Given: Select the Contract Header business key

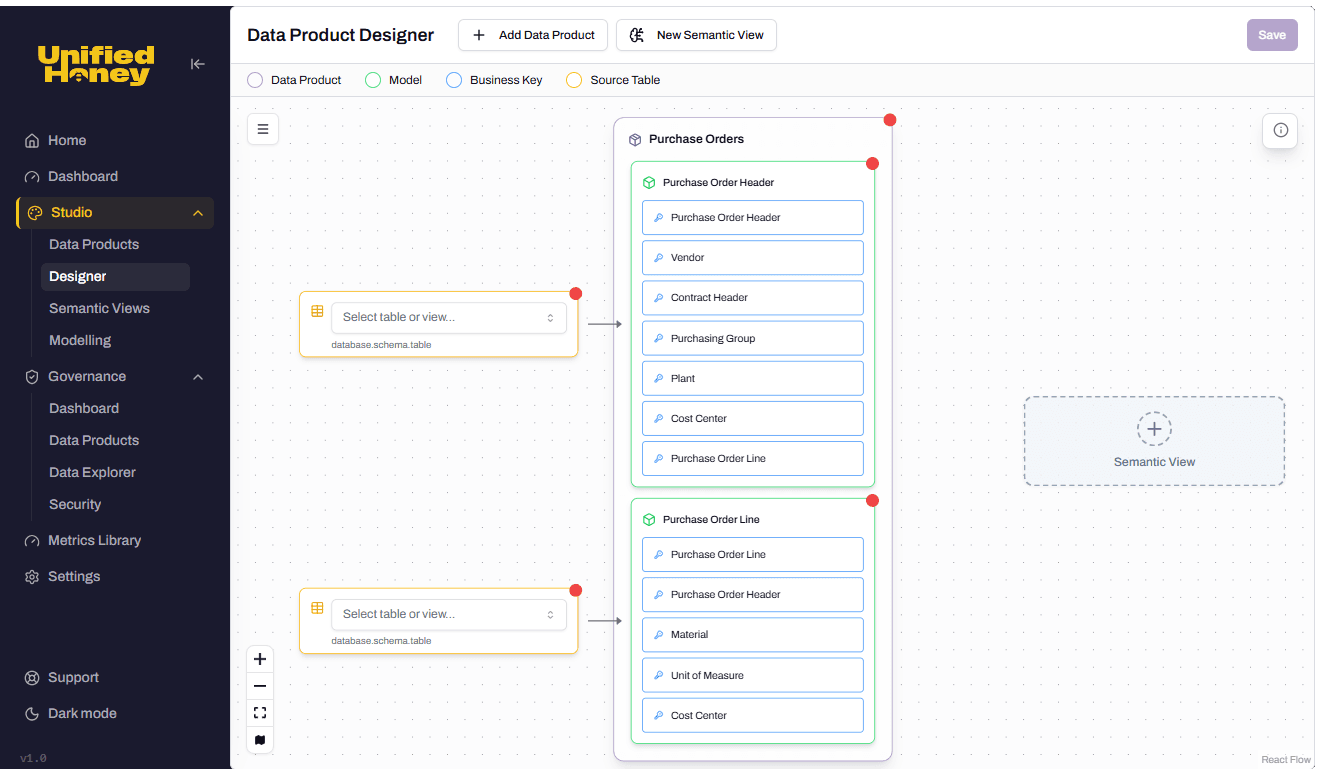Looking at the screenshot, I should point(753,298).
